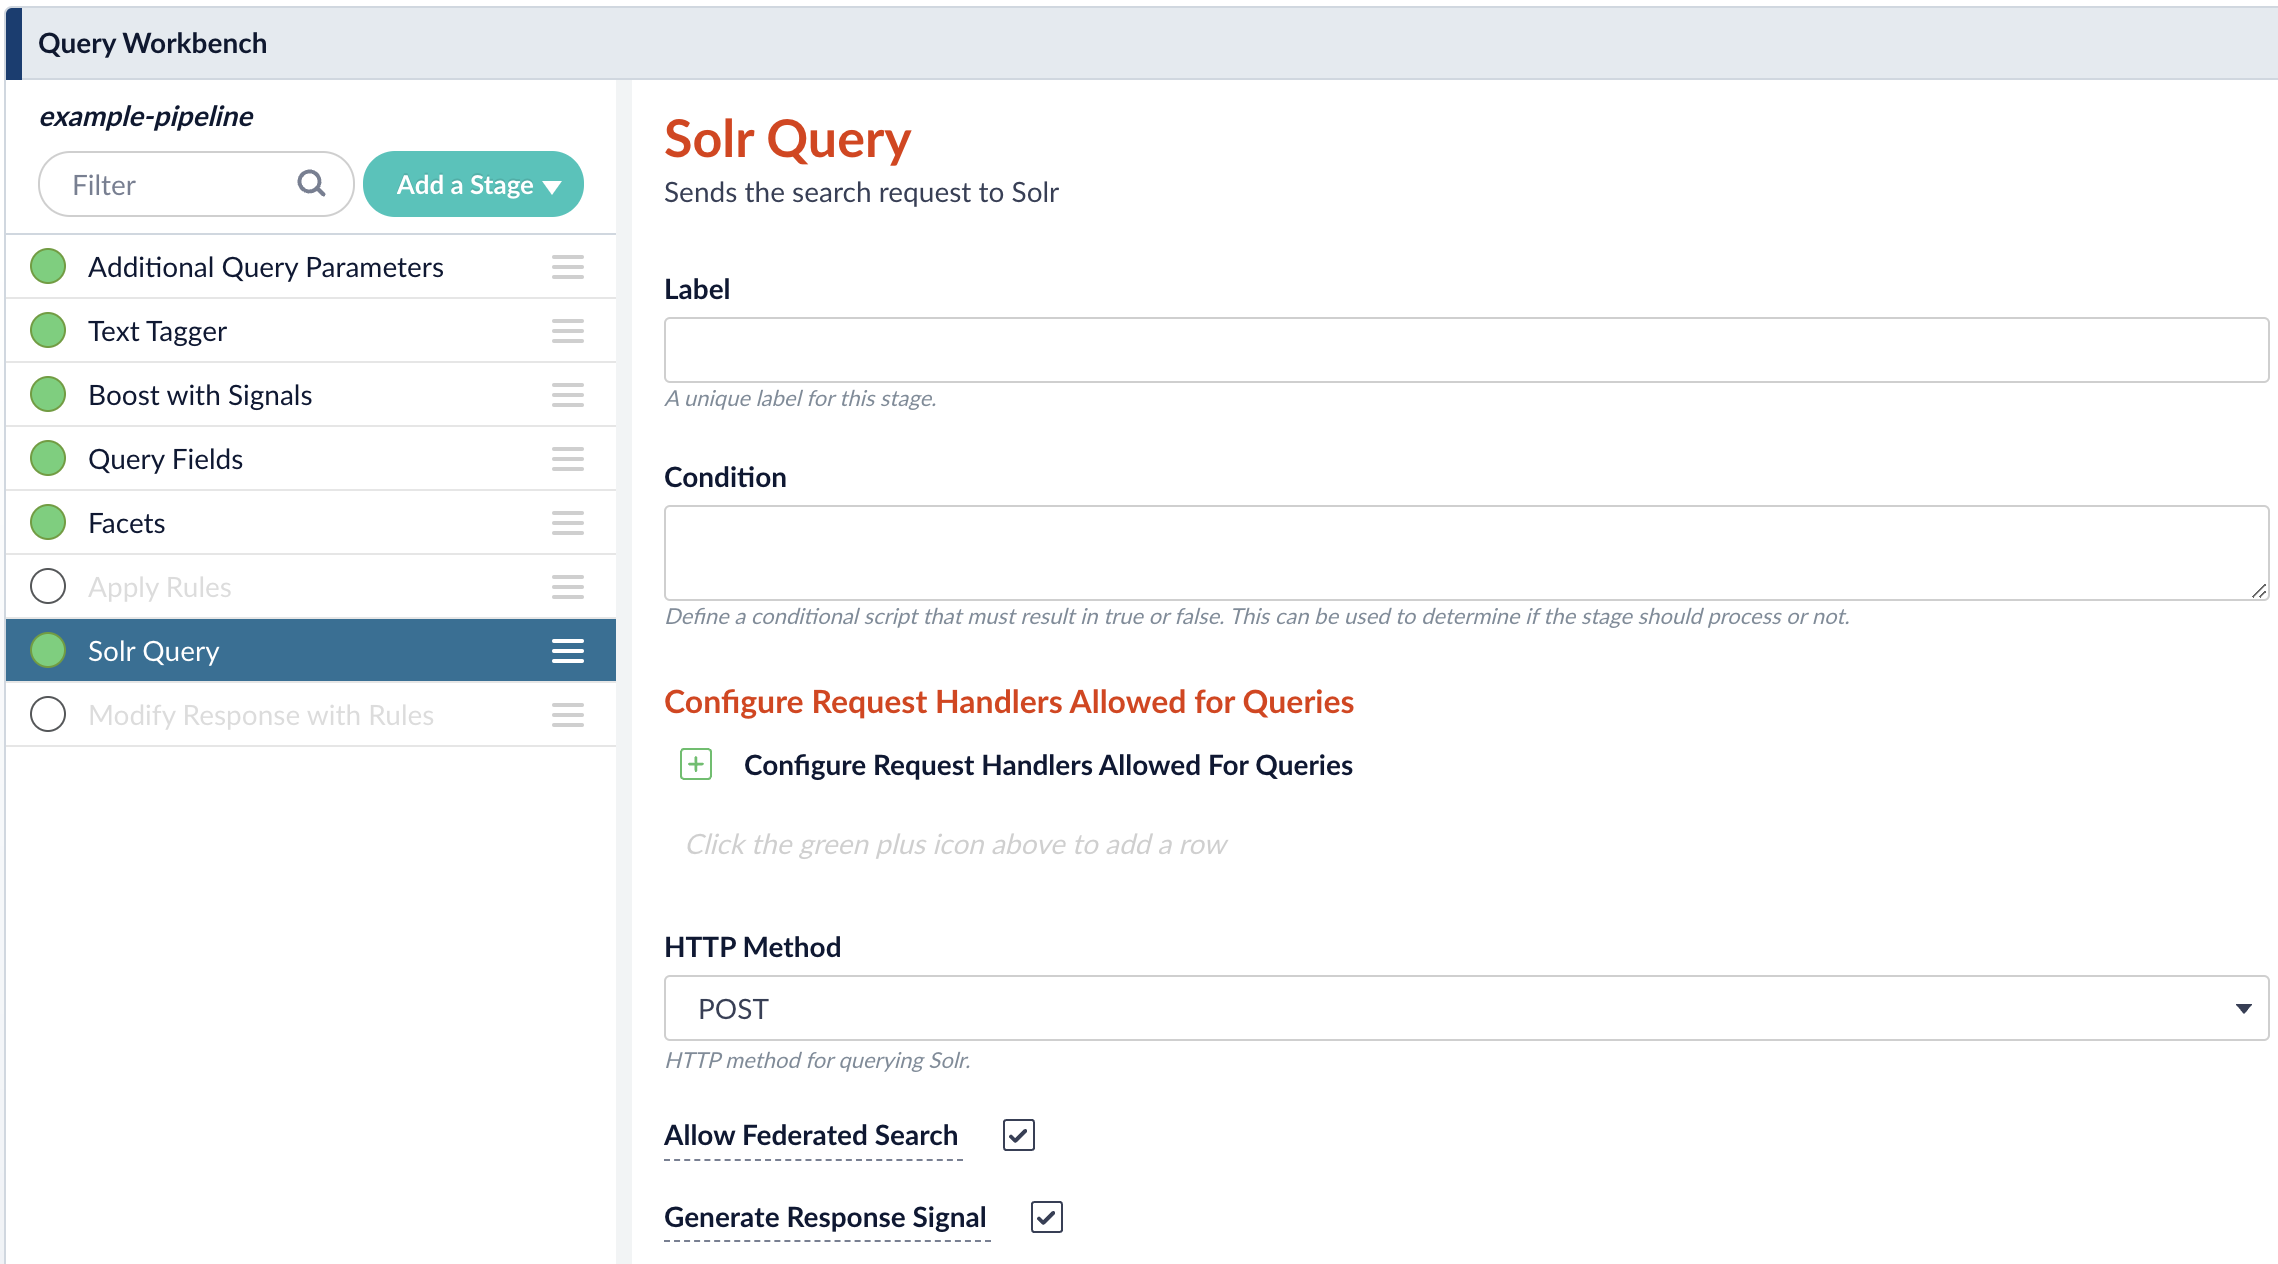
Task: Uncheck the Allow Federated Search checkbox
Action: point(1018,1134)
